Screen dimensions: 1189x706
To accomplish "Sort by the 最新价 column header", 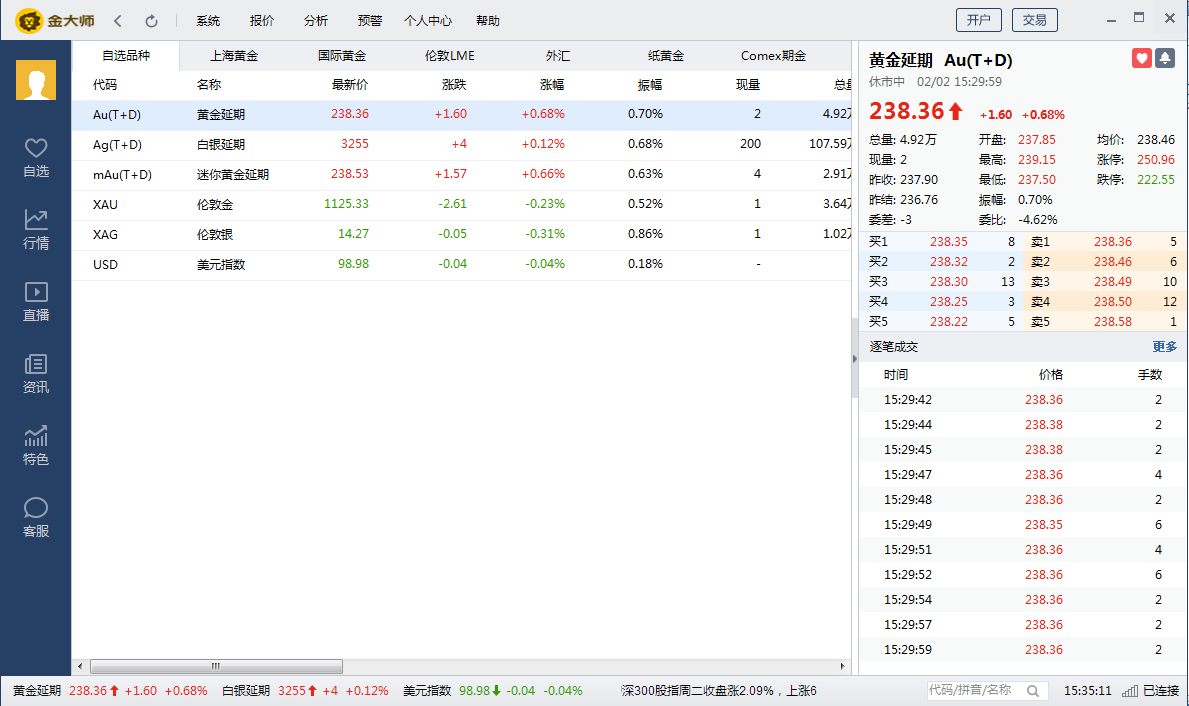I will point(350,85).
